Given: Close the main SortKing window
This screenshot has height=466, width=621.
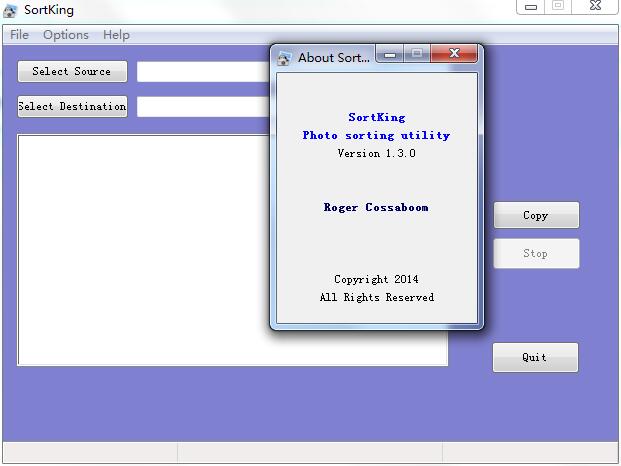Looking at the screenshot, I should click(595, 6).
